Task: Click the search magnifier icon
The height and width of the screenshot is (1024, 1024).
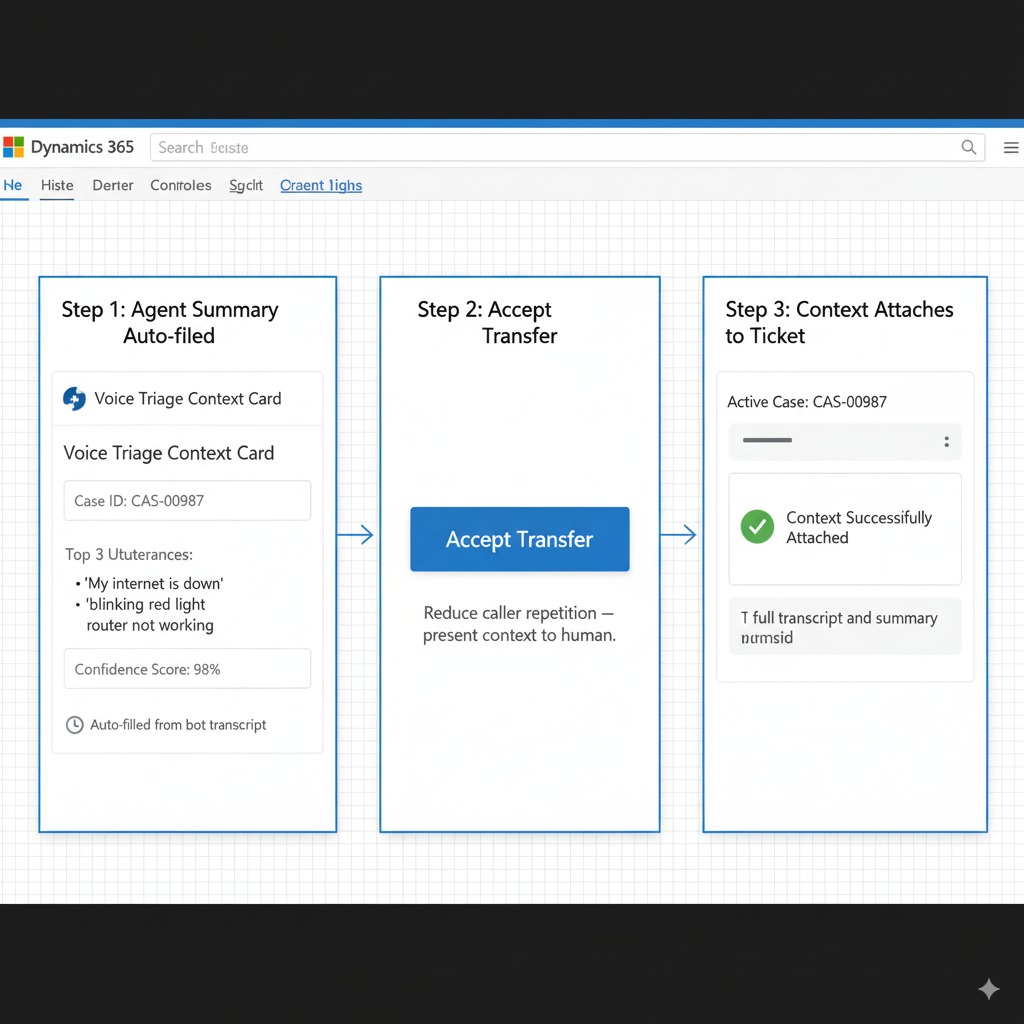Action: coord(968,148)
